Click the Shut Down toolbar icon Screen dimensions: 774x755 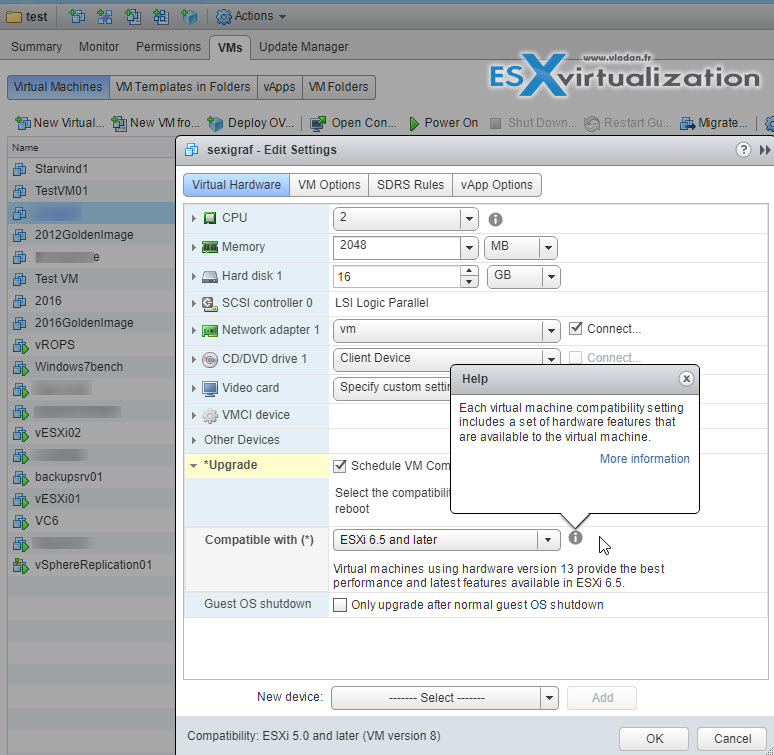tap(496, 123)
